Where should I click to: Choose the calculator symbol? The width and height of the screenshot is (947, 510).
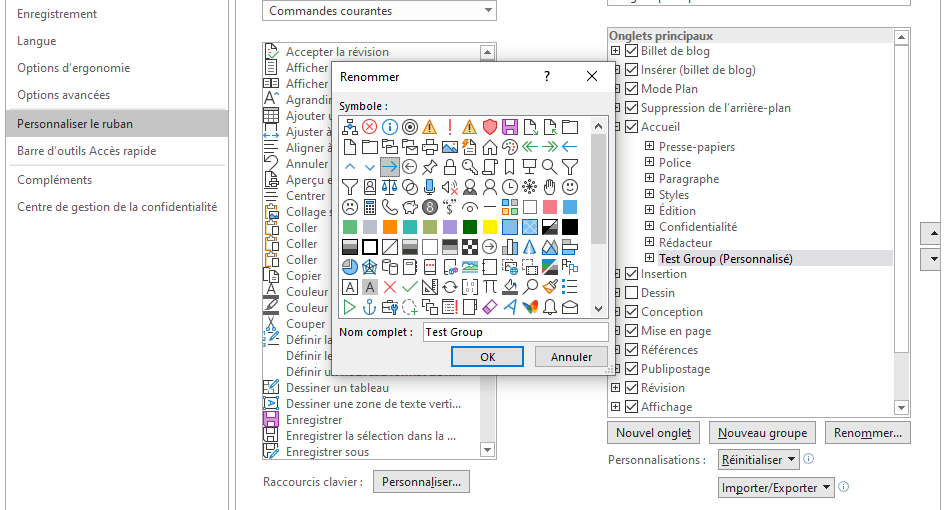(x=370, y=207)
